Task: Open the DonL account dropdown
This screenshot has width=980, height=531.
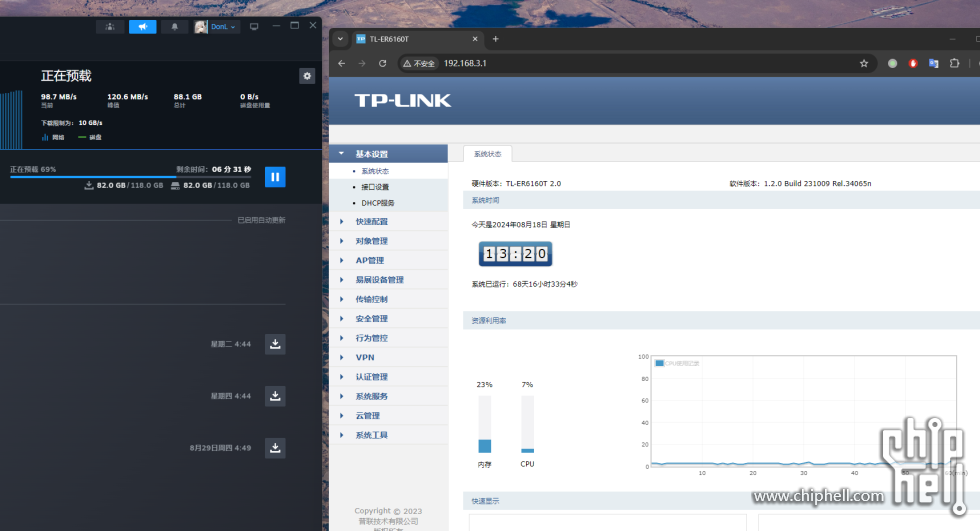Action: pyautogui.click(x=217, y=27)
